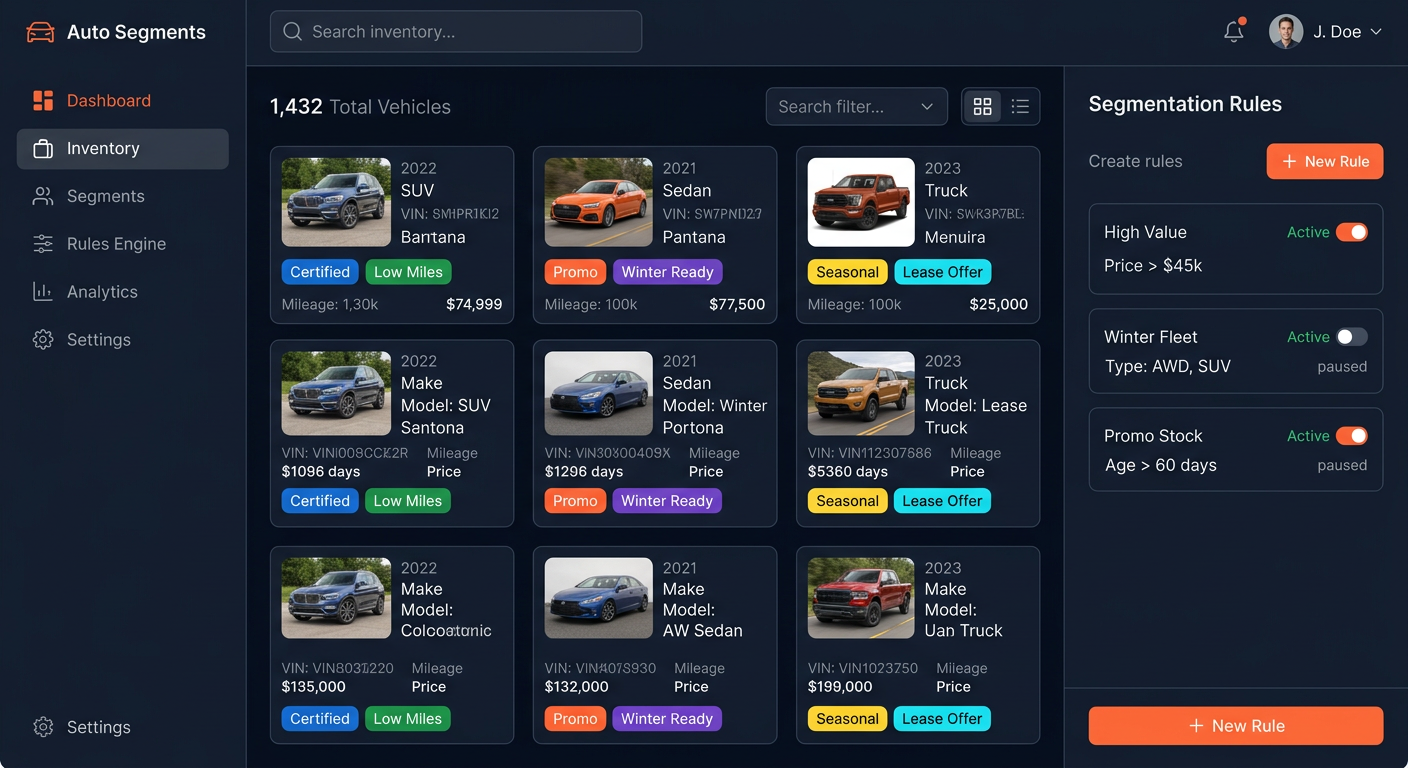Viewport: 1408px width, 768px height.
Task: Open the orange Lease Truck thumbnail
Action: [x=861, y=393]
